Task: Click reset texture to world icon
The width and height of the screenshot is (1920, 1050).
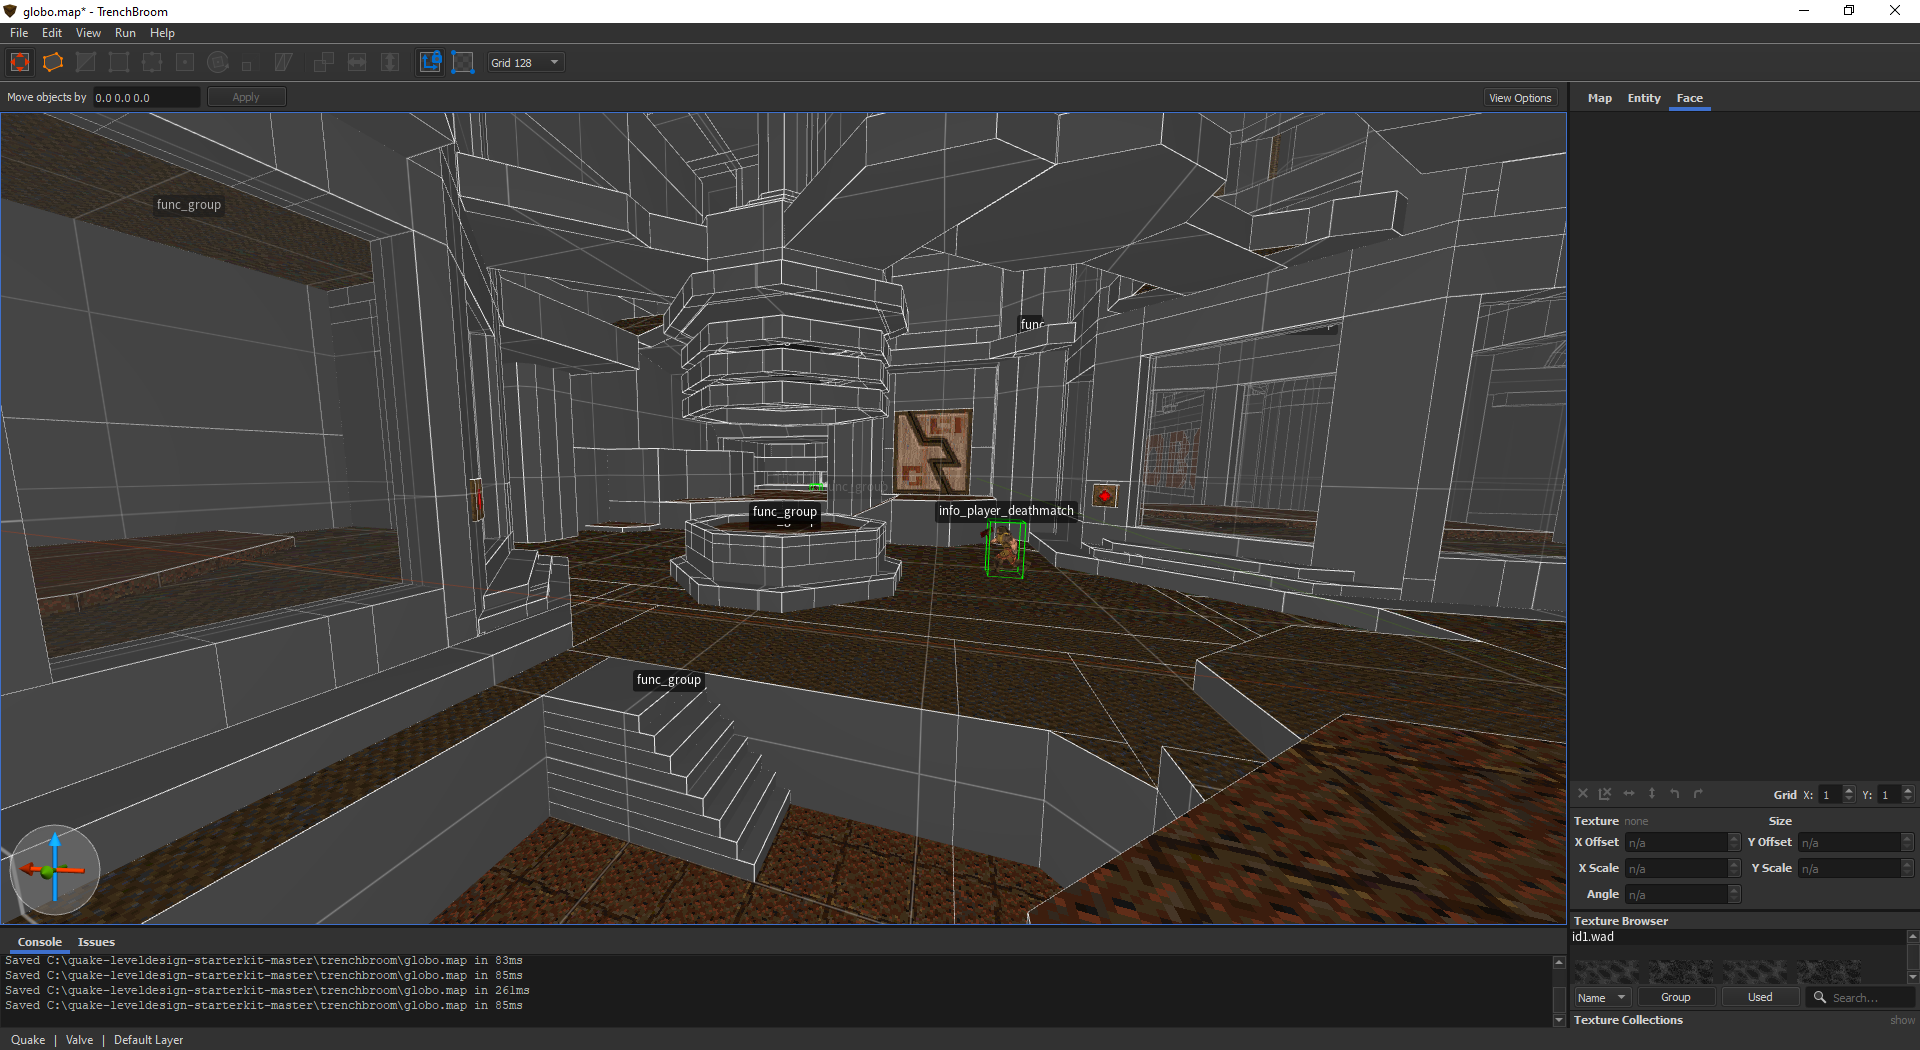Action: 1606,794
